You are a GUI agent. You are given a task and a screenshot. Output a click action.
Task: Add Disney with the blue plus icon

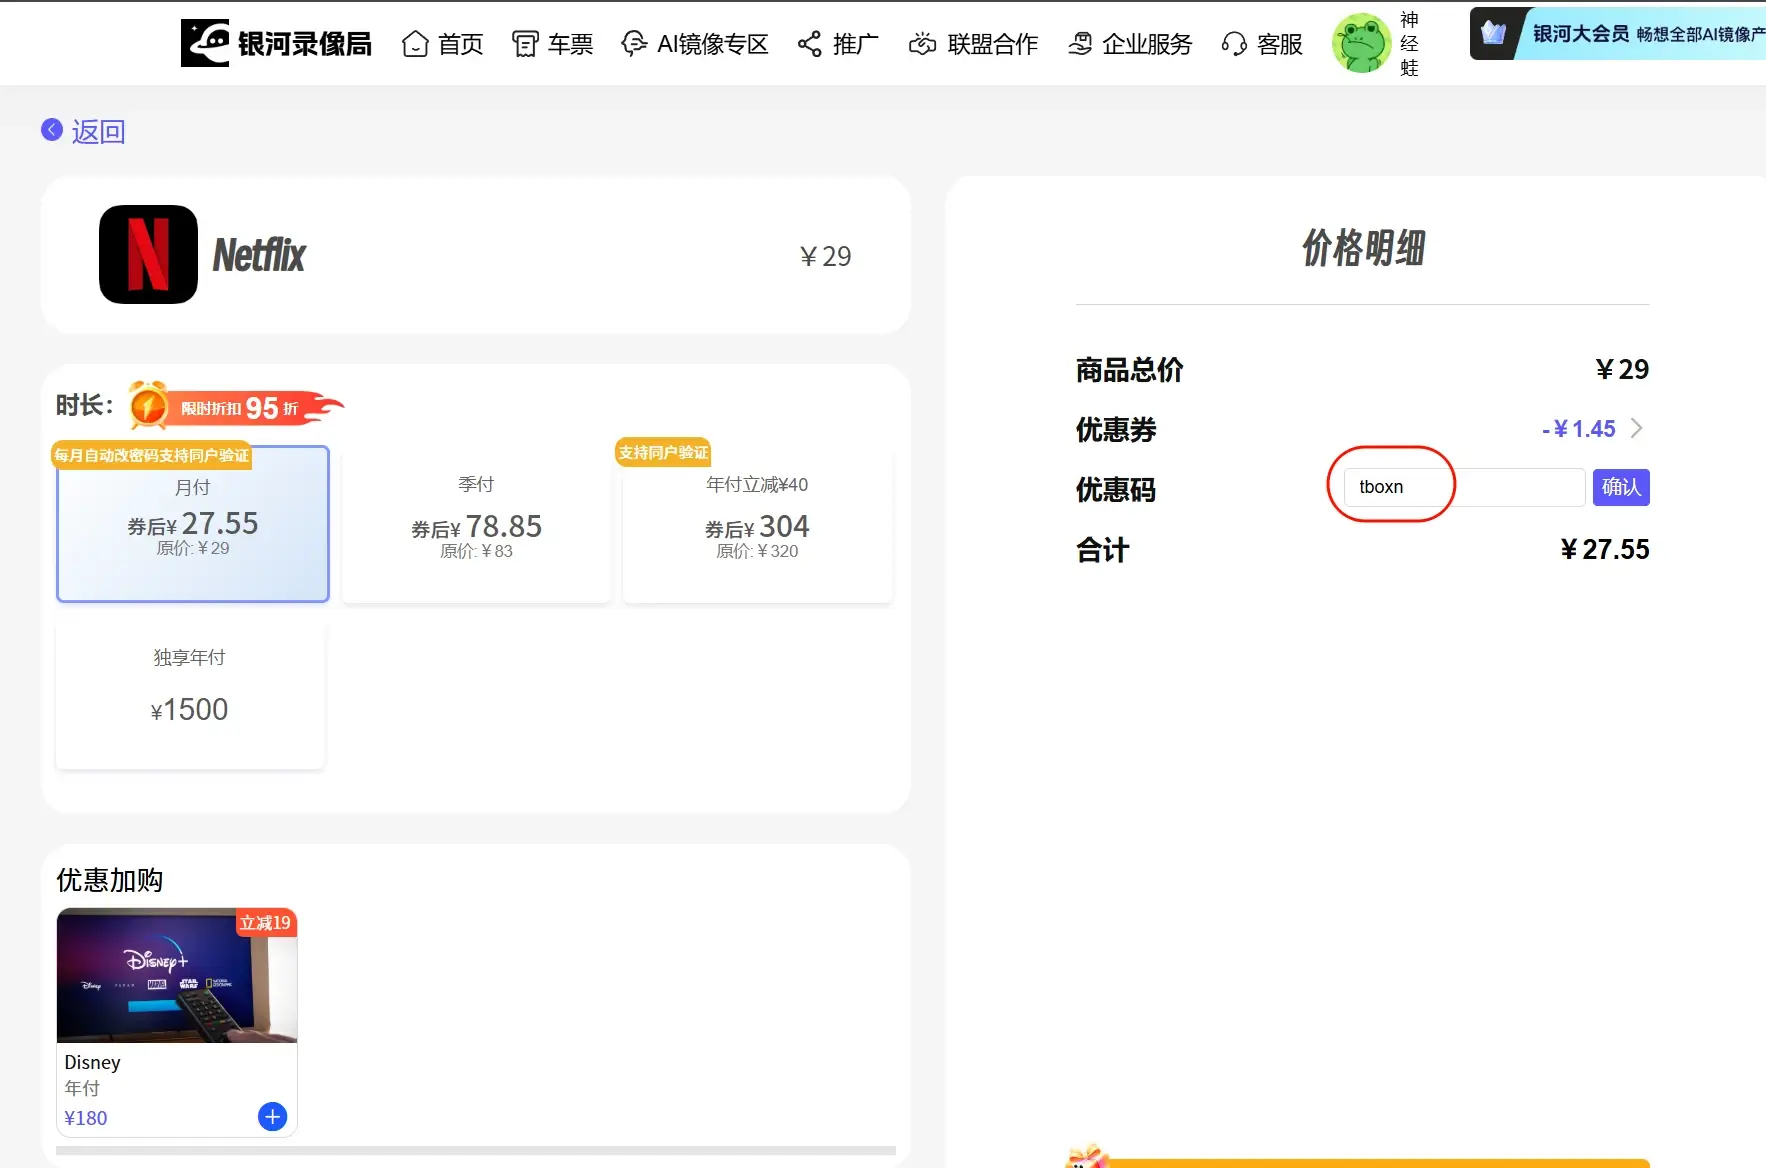pos(272,1116)
